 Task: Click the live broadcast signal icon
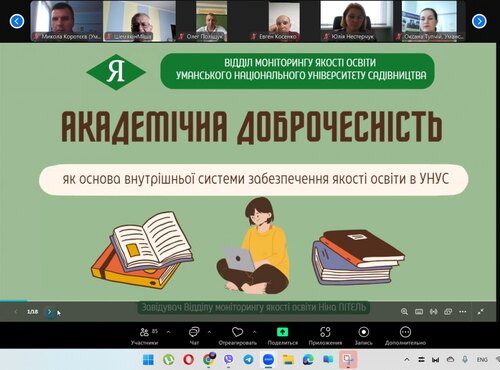tap(433, 312)
